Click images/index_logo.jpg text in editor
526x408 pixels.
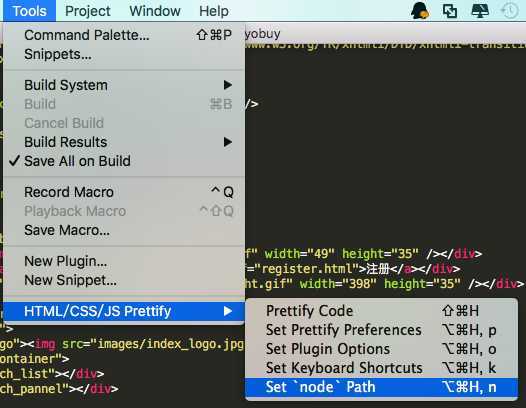pyautogui.click(x=170, y=344)
